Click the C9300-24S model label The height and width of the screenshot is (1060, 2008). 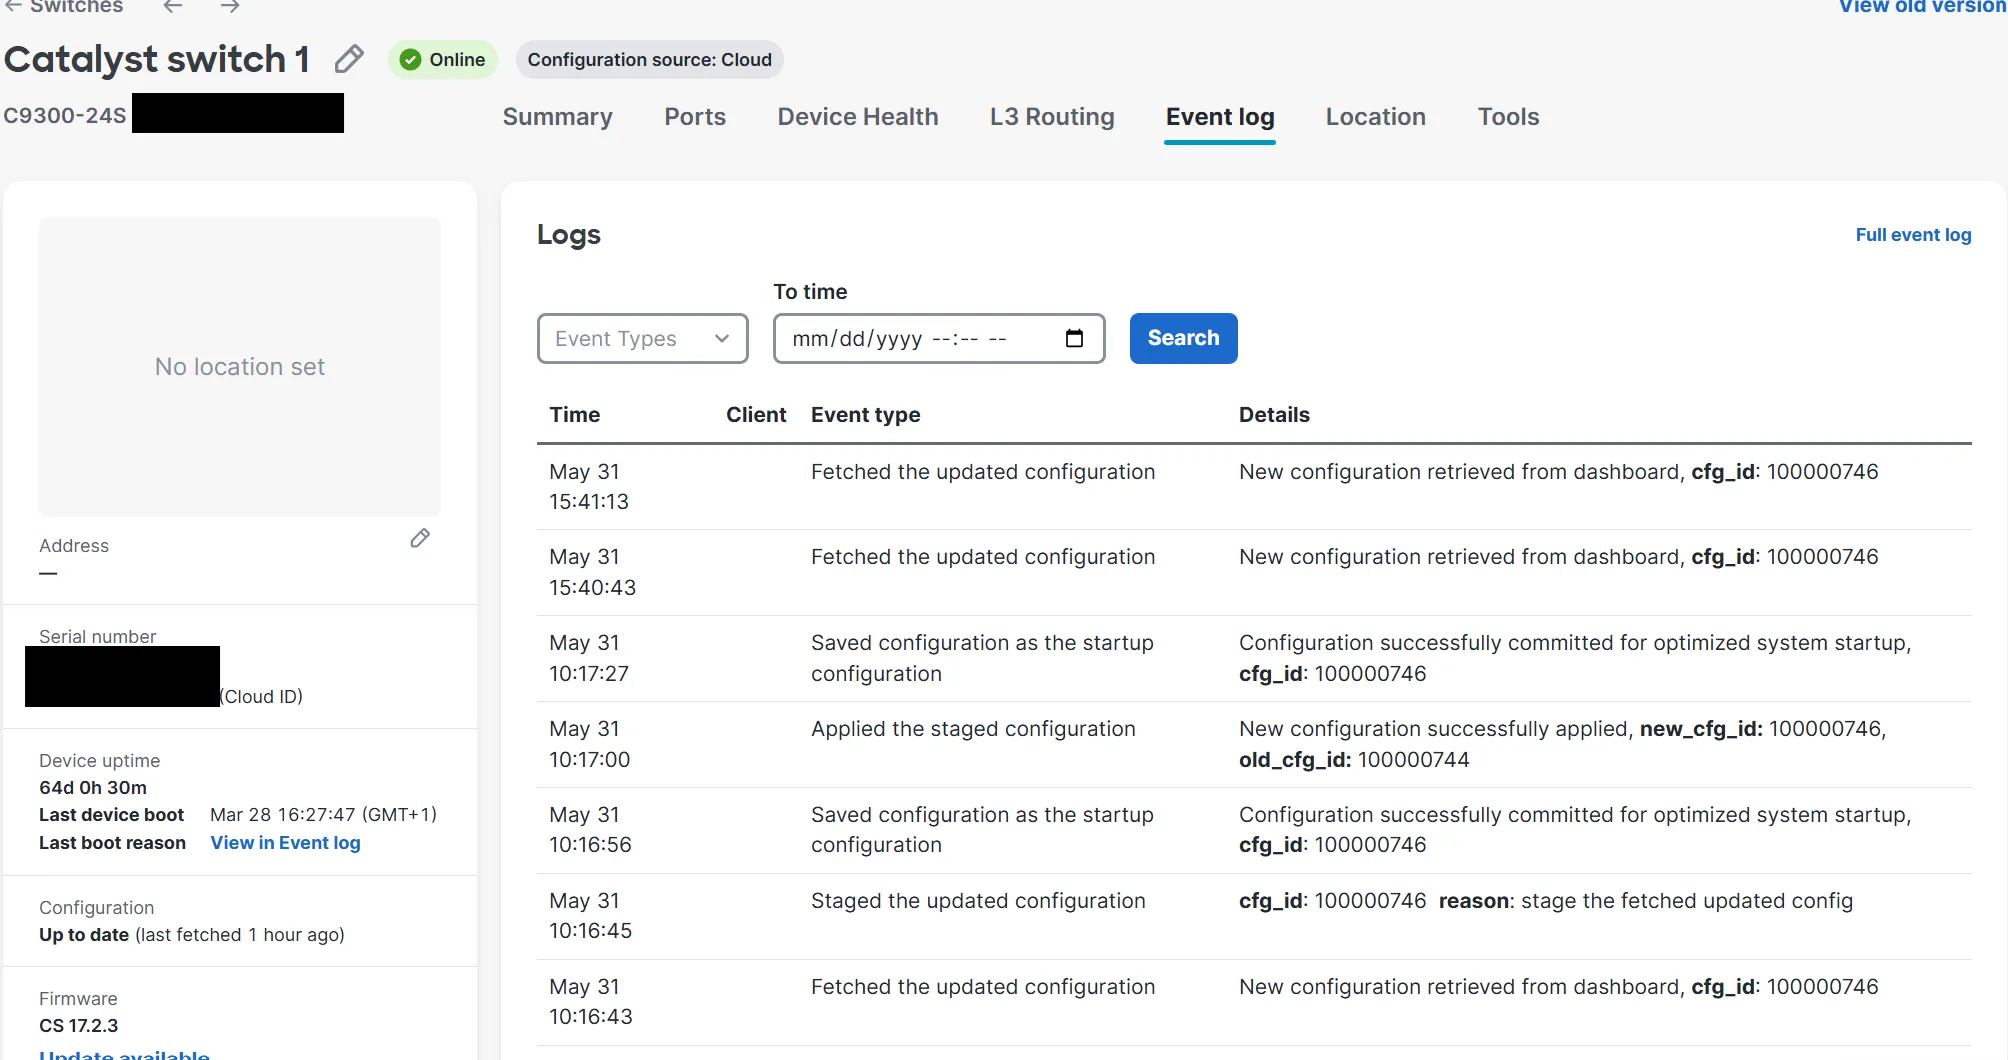tap(65, 115)
